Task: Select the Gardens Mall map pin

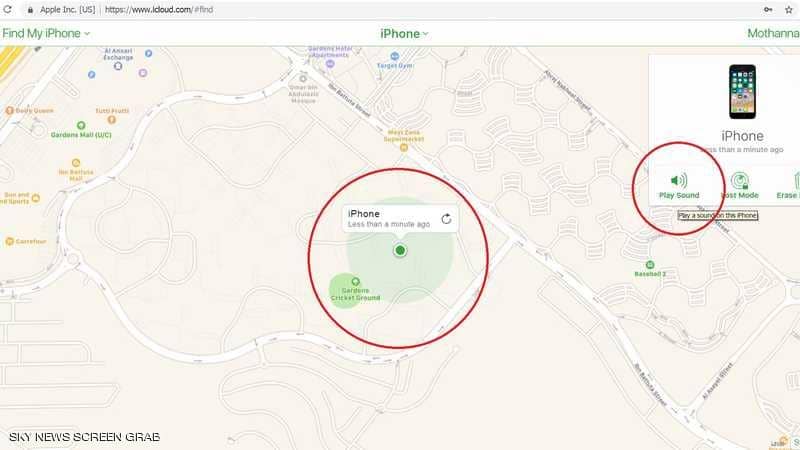Action: tap(81, 125)
